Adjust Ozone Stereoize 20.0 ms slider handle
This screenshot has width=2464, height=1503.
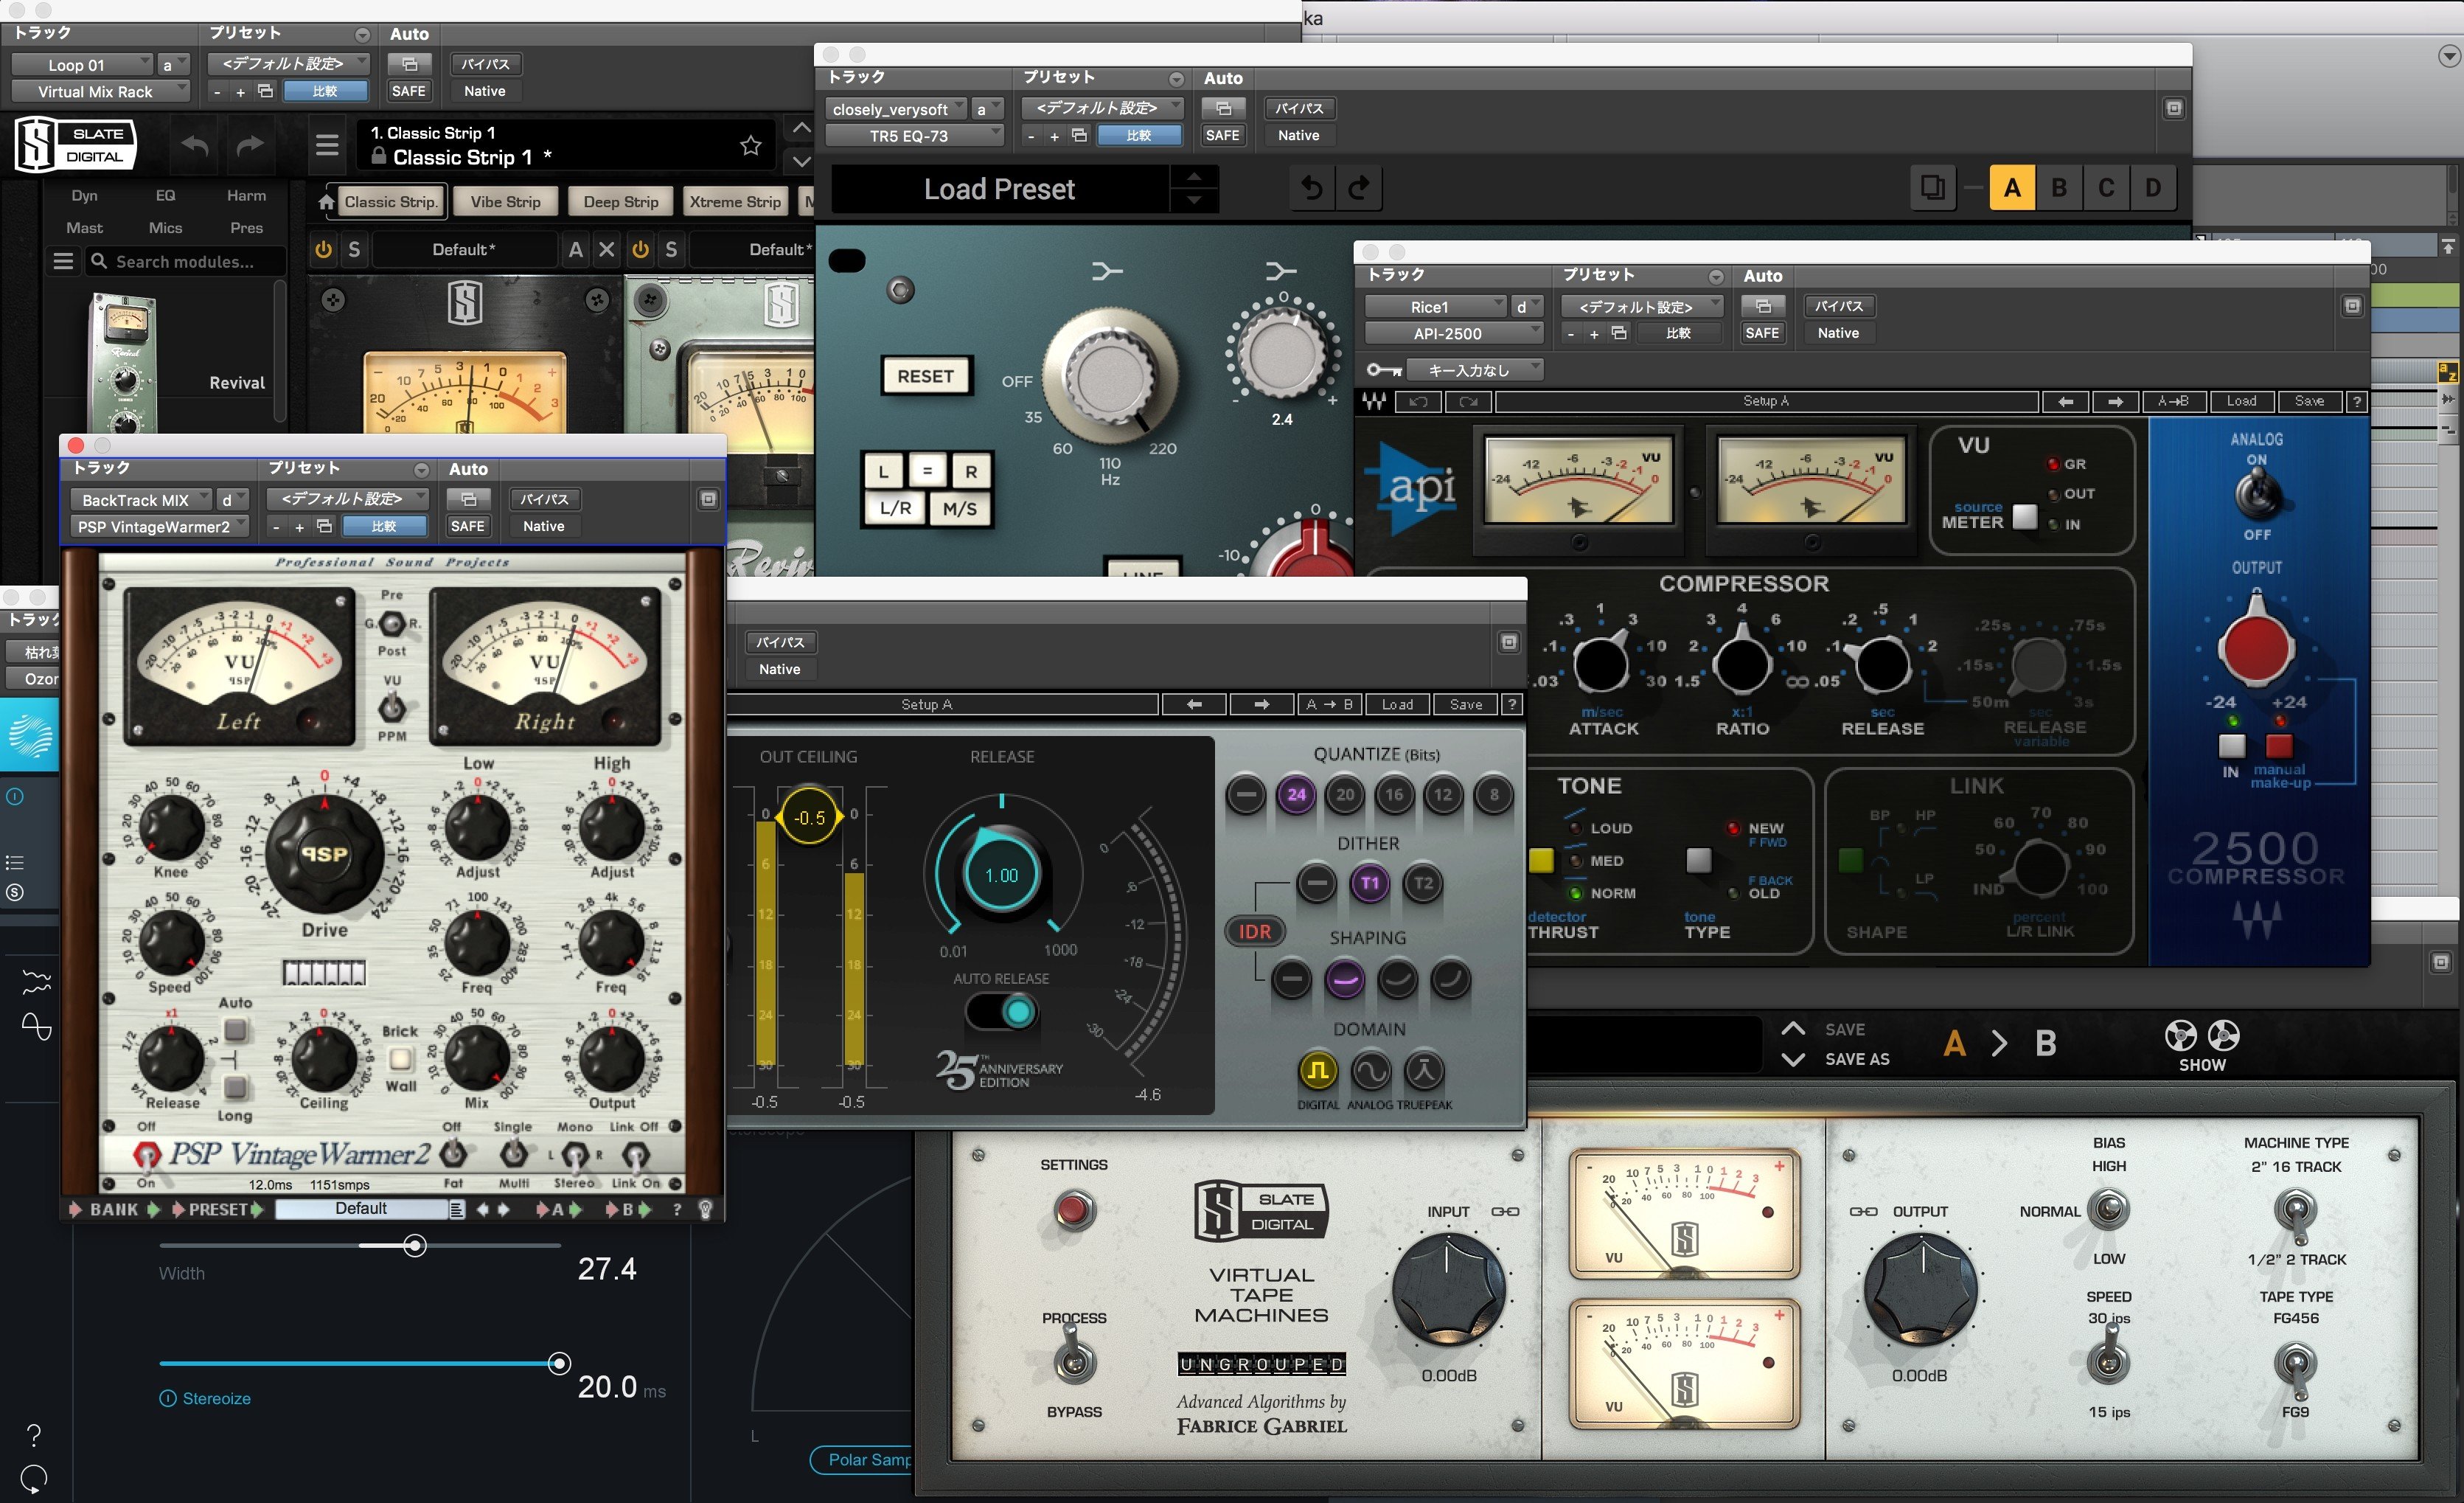559,1363
